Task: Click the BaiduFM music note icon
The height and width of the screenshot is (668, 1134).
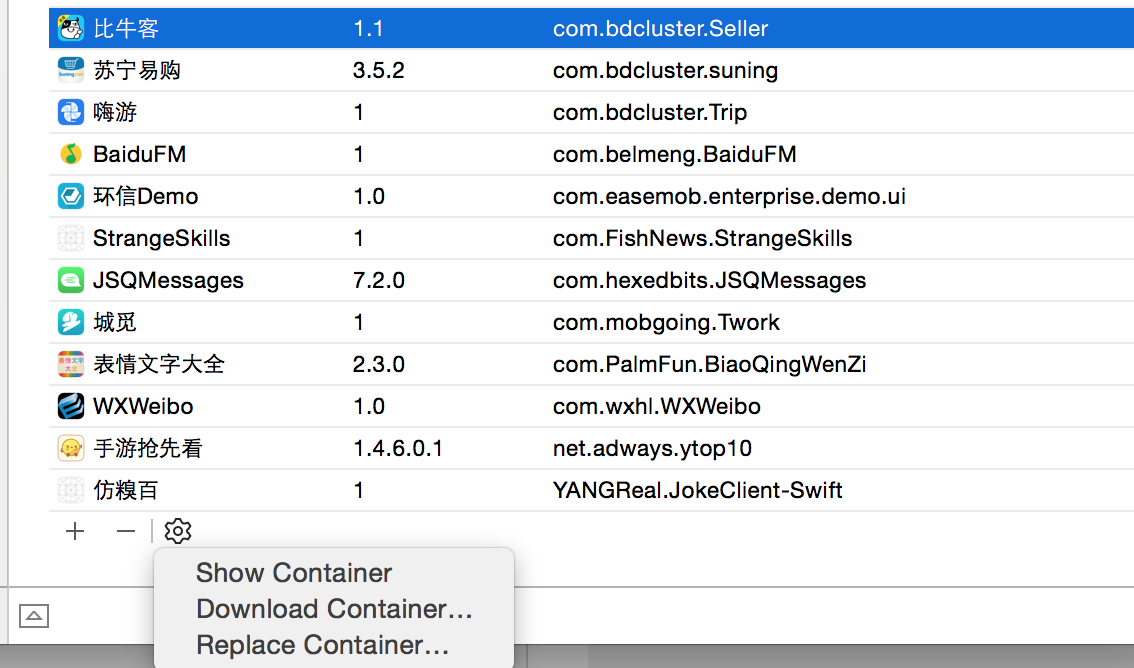Action: (x=71, y=154)
